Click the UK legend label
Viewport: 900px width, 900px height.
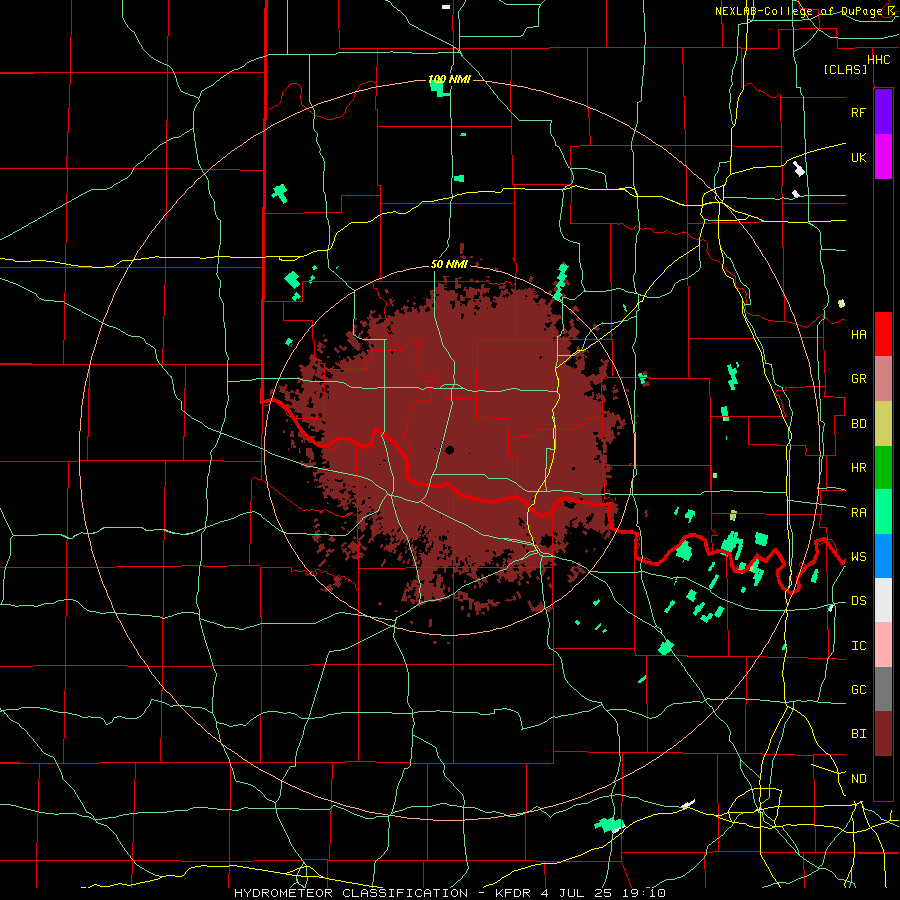[858, 157]
